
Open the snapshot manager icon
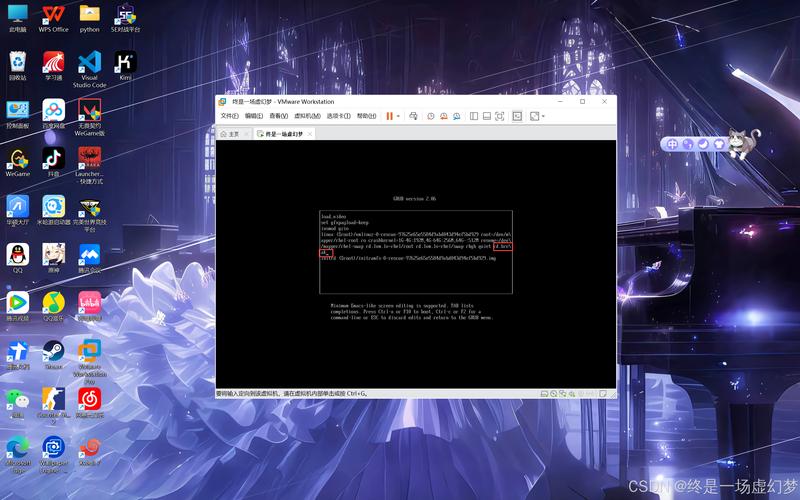[x=456, y=116]
